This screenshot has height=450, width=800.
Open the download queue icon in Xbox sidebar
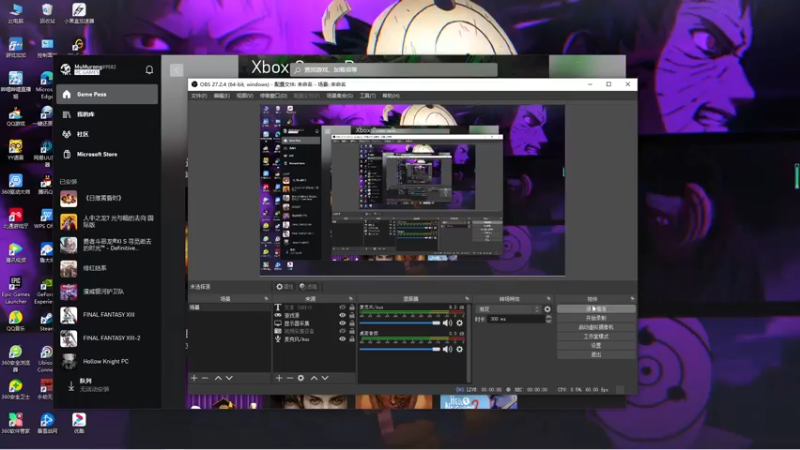tap(71, 386)
